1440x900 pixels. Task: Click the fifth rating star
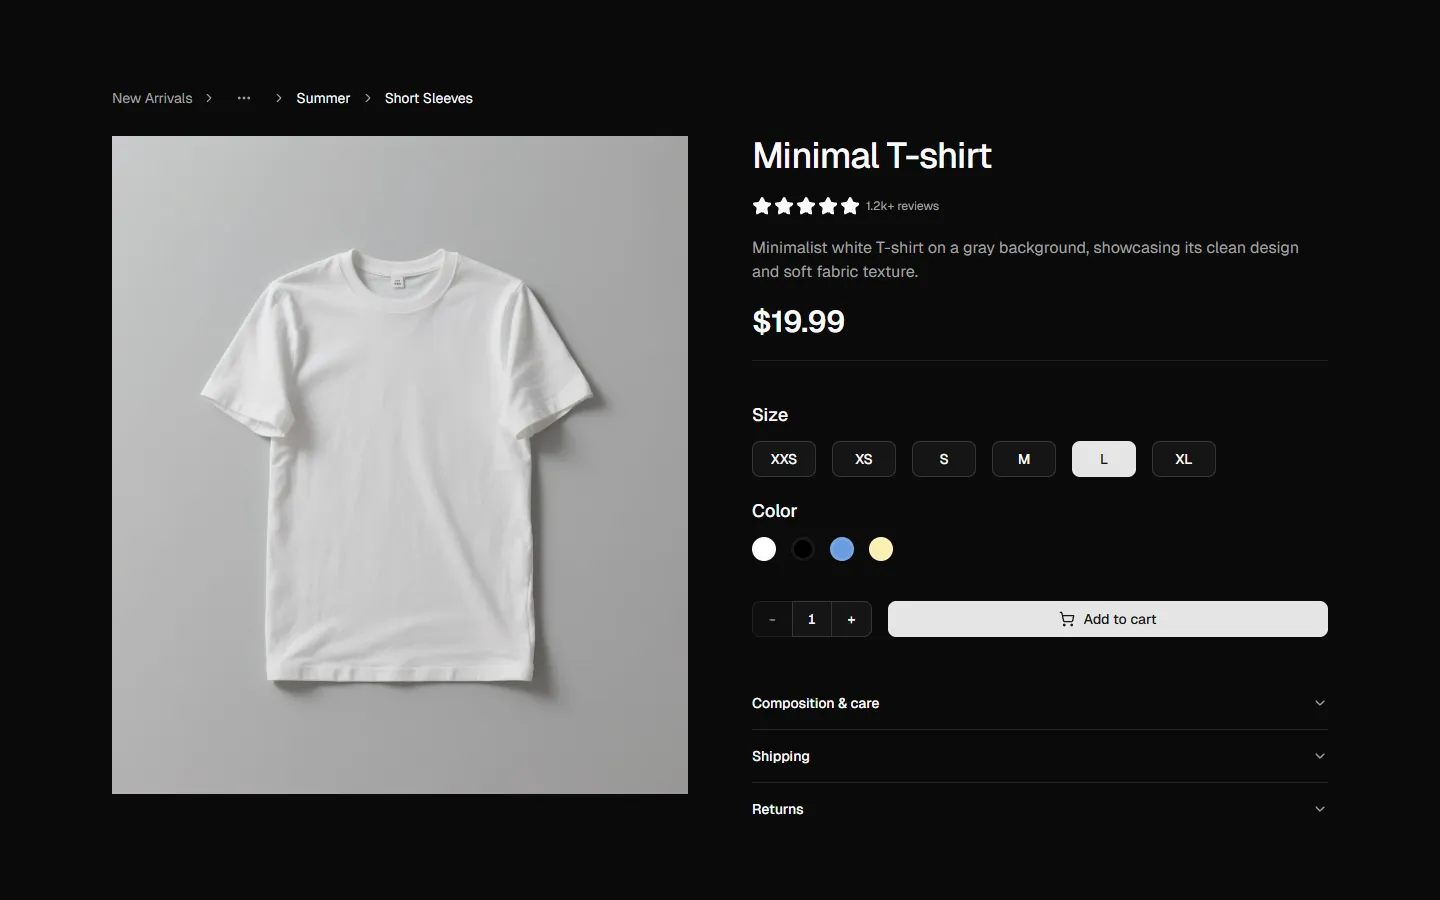click(x=849, y=206)
